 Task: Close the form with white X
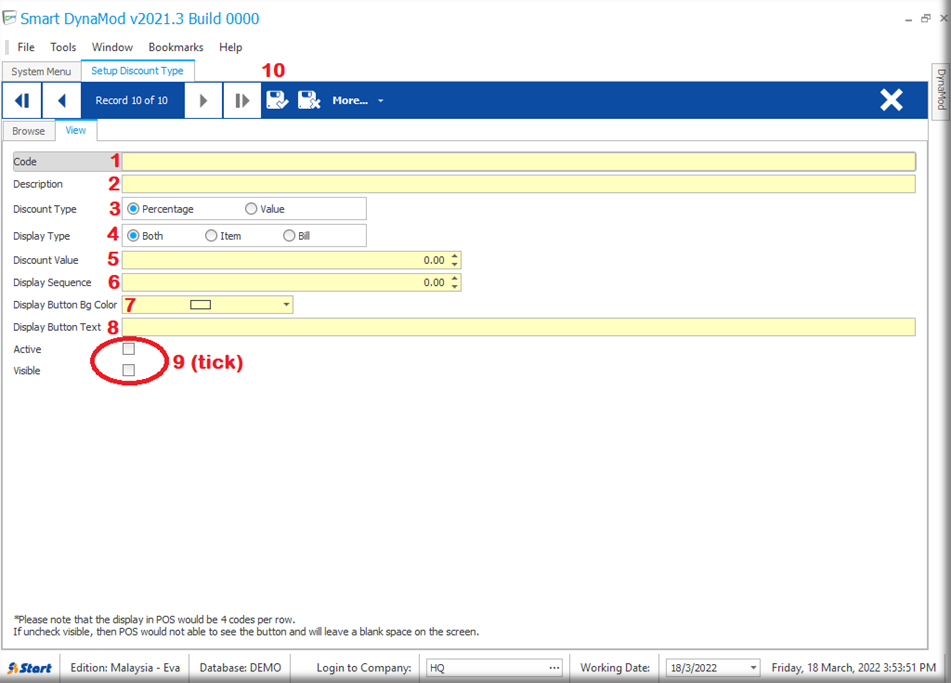point(891,100)
